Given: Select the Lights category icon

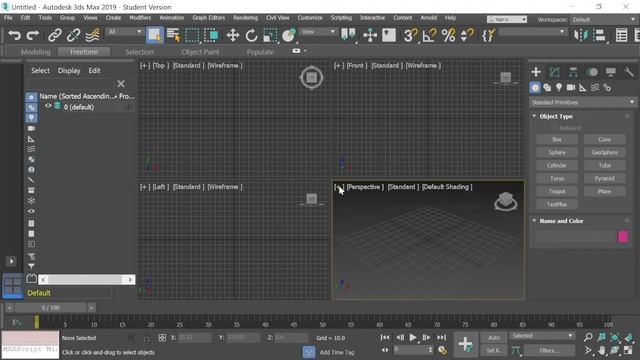Looking at the screenshot, I should pos(559,88).
